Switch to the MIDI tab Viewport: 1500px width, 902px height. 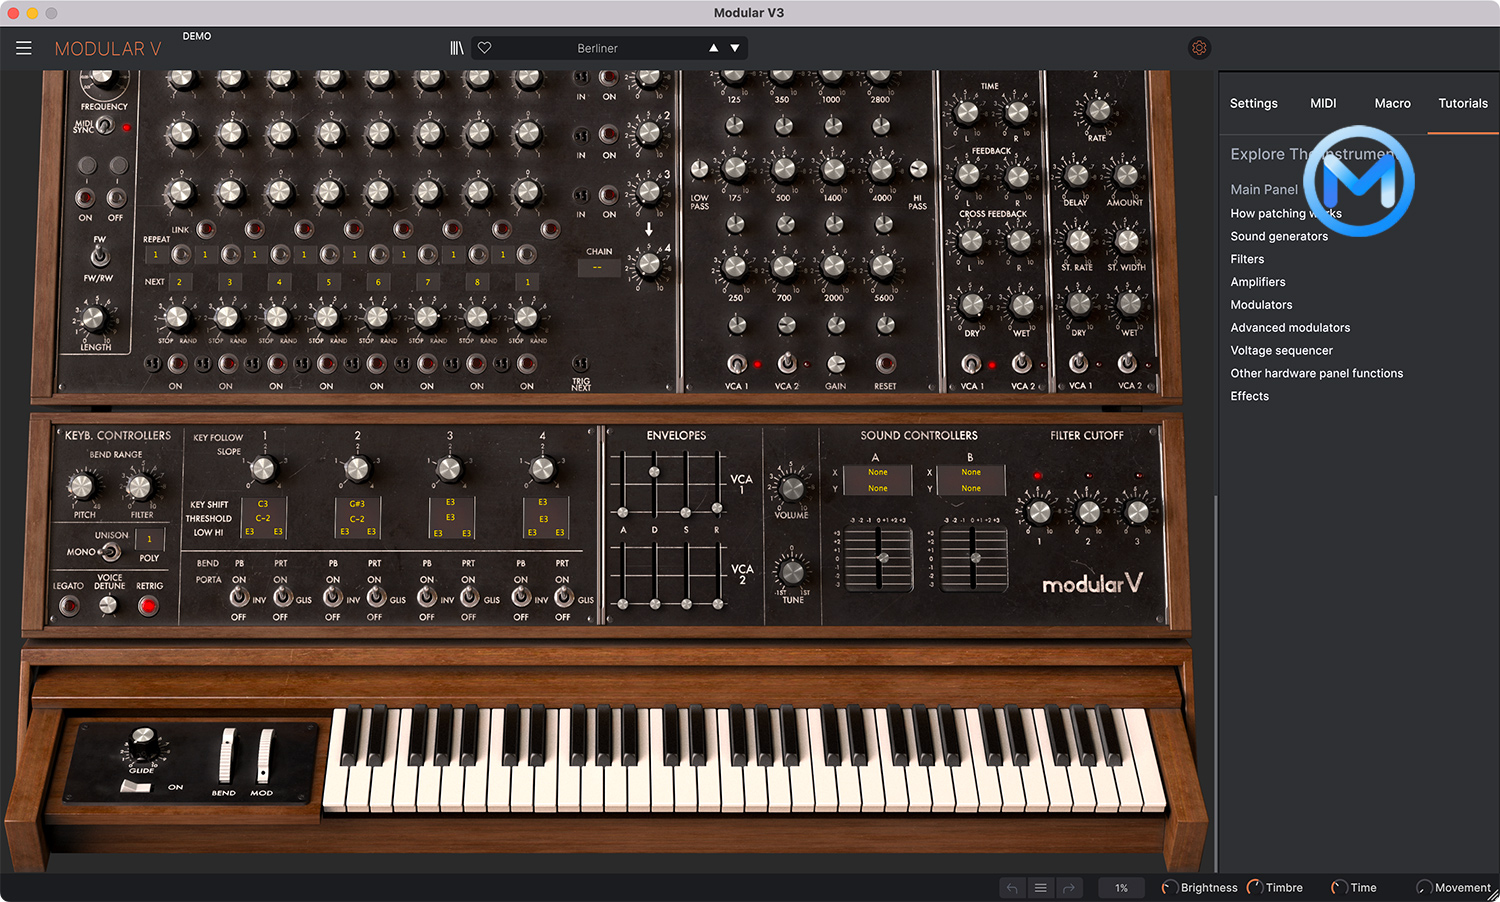[x=1323, y=103]
